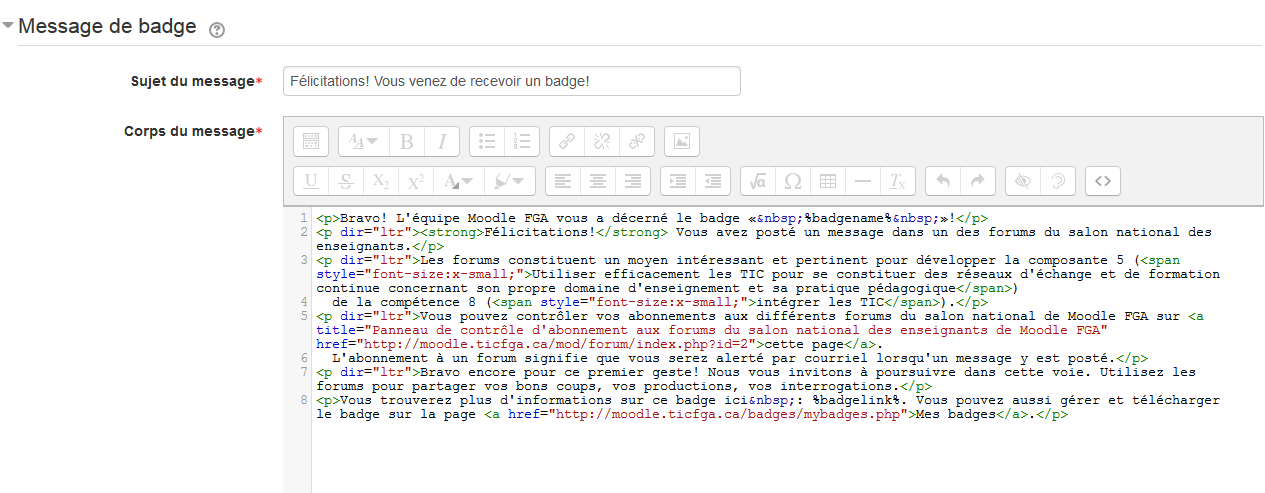
Task: Click the Sujet du message label
Action: (197, 81)
